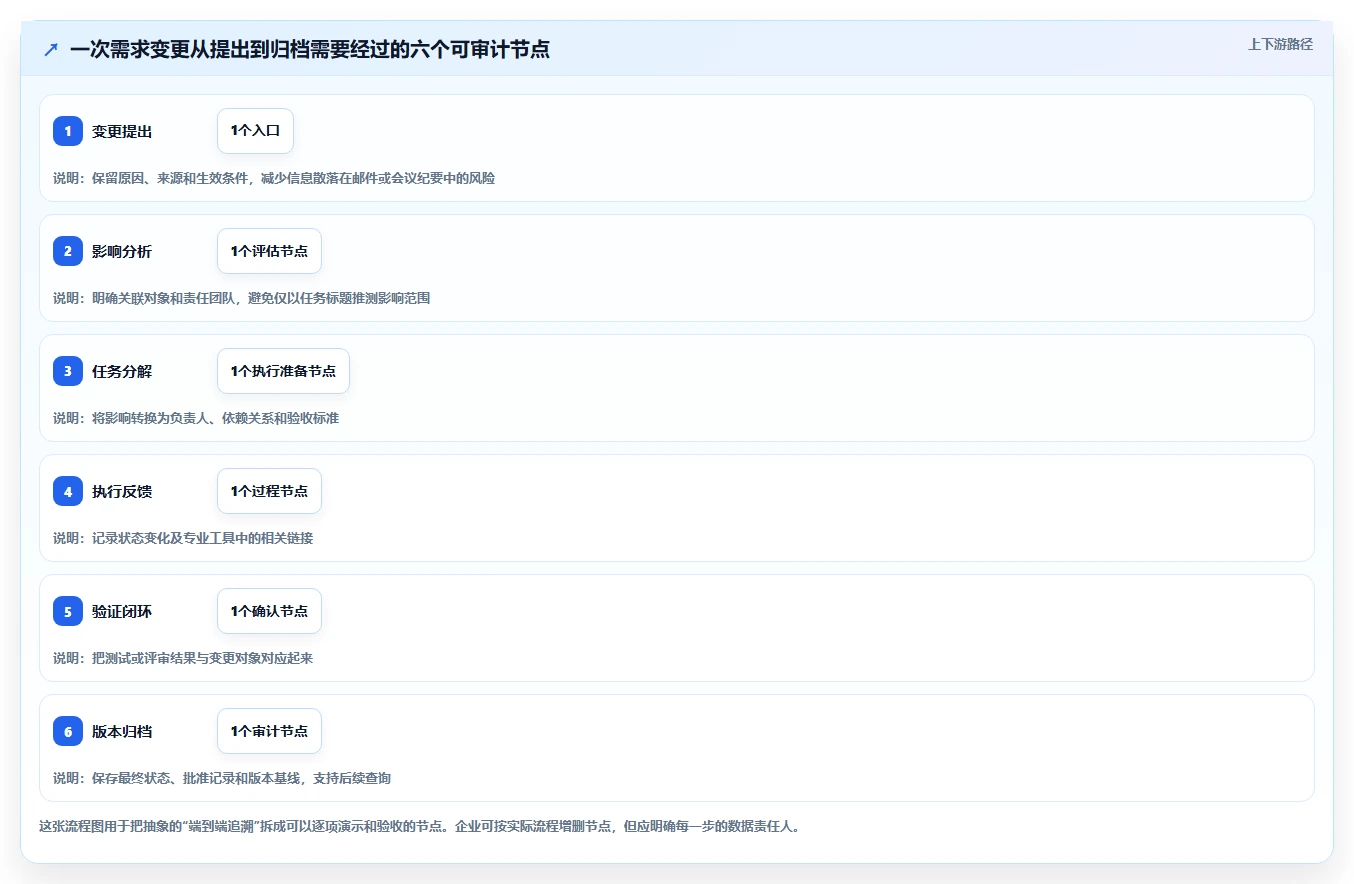
Task: Click the 影响分析 step title
Action: tap(122, 251)
